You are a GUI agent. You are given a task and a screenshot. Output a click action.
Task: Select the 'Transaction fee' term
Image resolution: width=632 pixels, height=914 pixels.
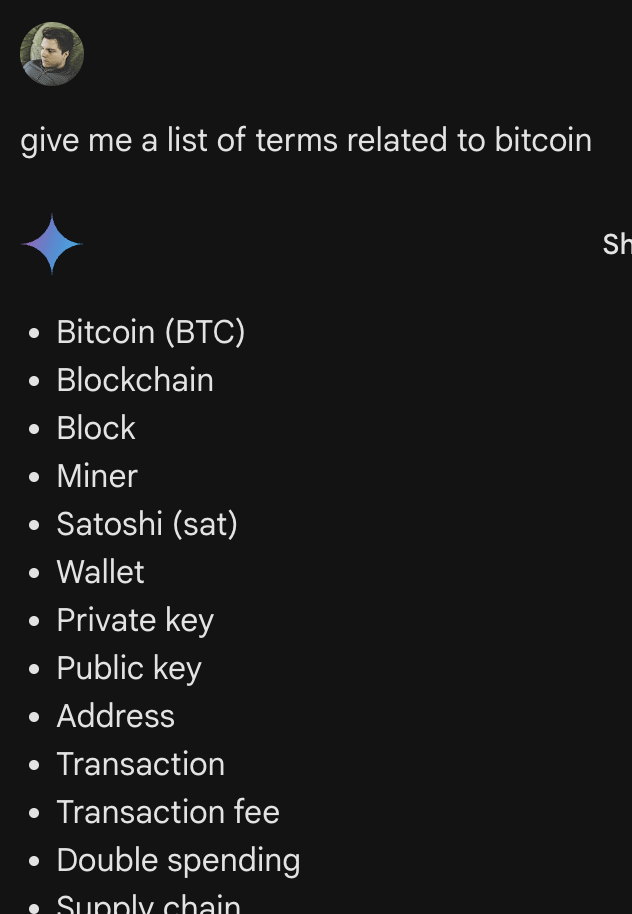tap(168, 812)
